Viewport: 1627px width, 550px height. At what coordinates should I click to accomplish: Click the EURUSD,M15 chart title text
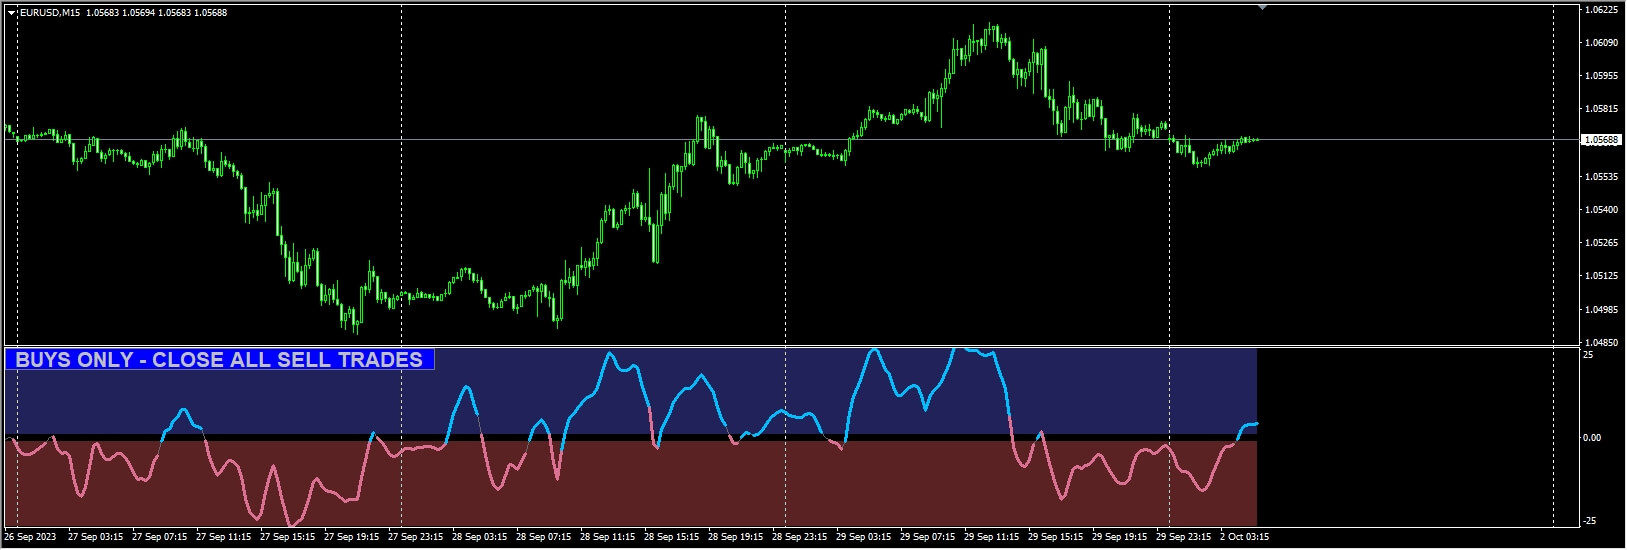coord(50,13)
